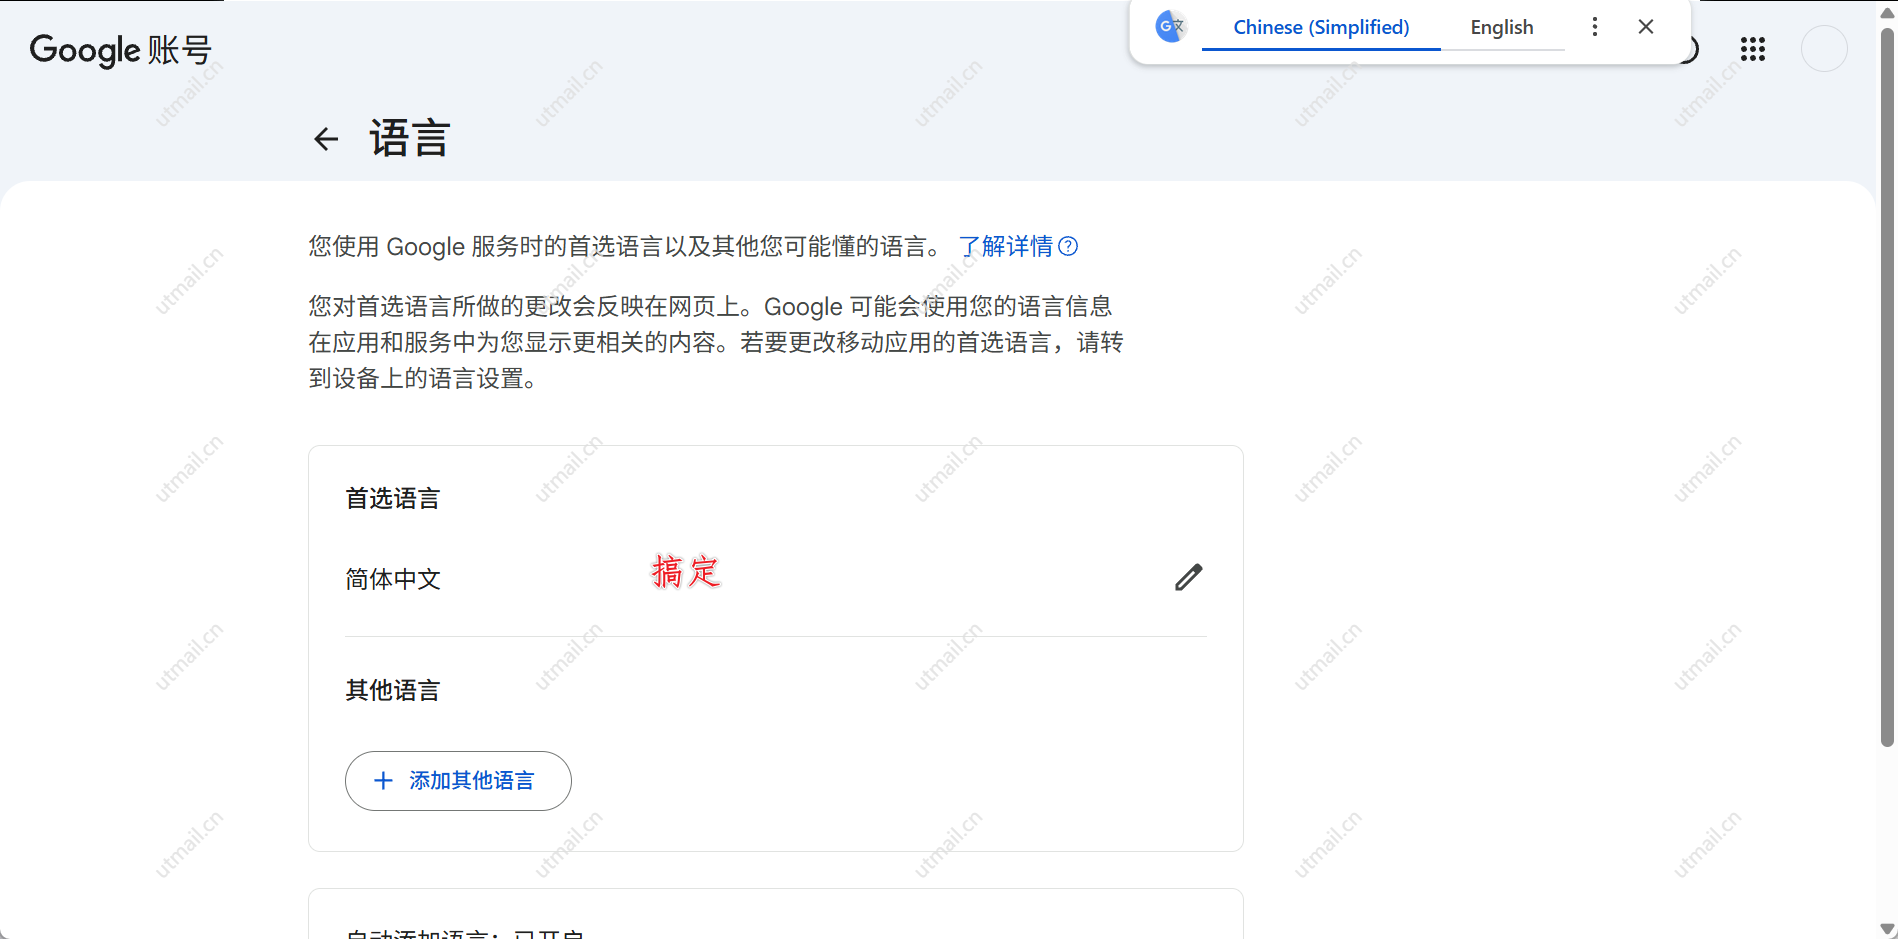Click the scrollbar down arrow

click(x=1887, y=929)
